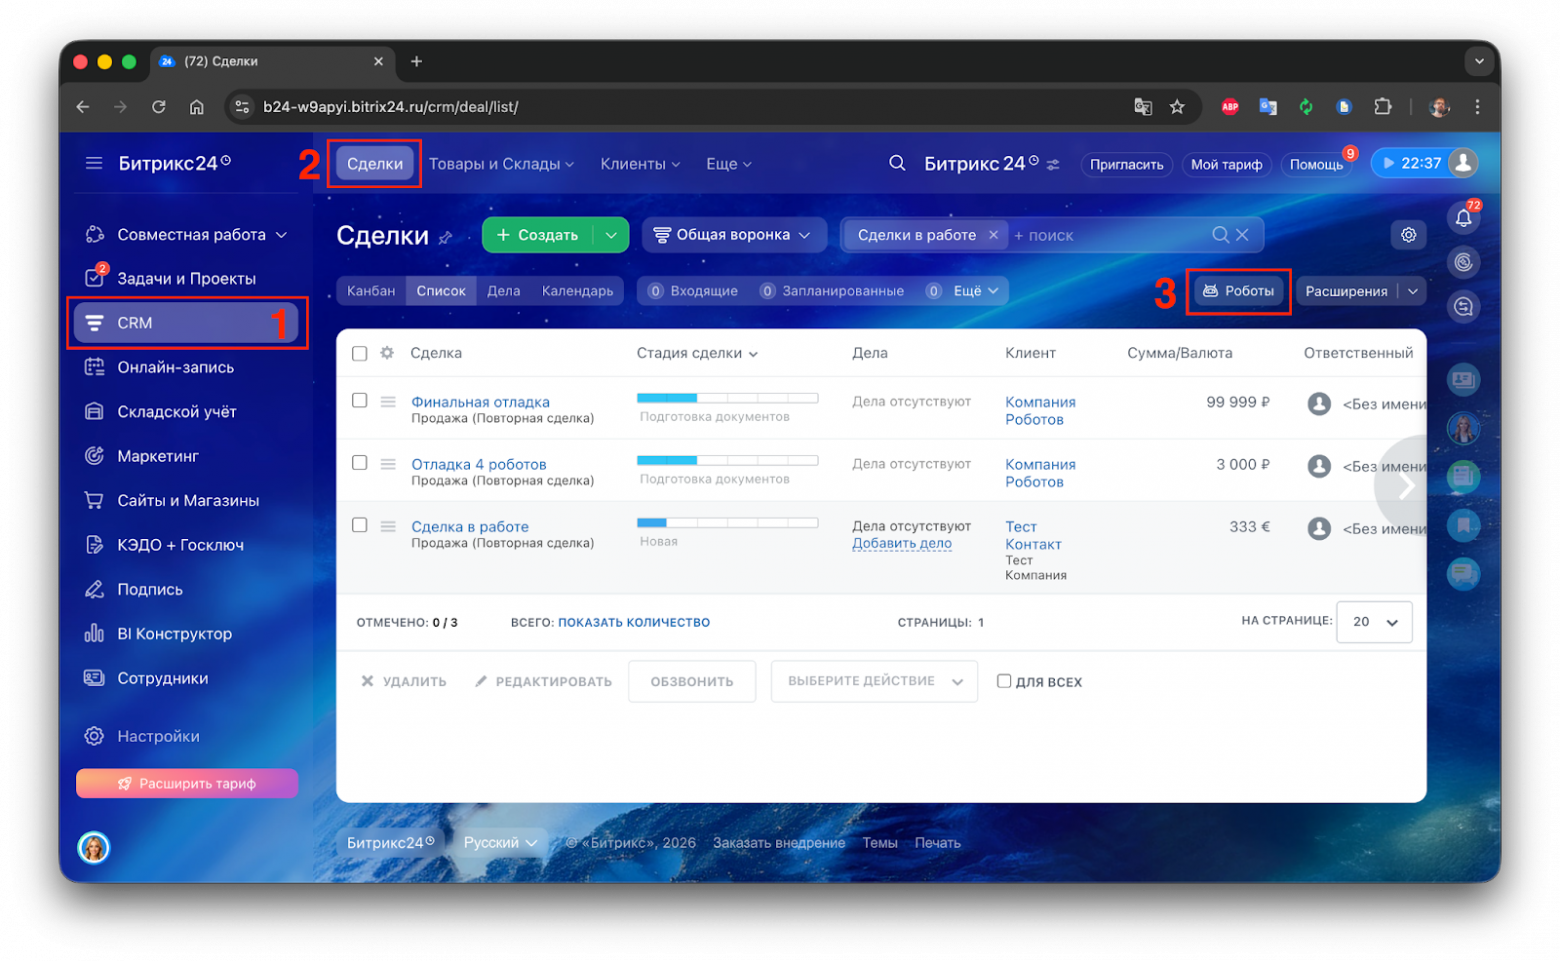Open the Сделки top menu tab

pos(375,164)
